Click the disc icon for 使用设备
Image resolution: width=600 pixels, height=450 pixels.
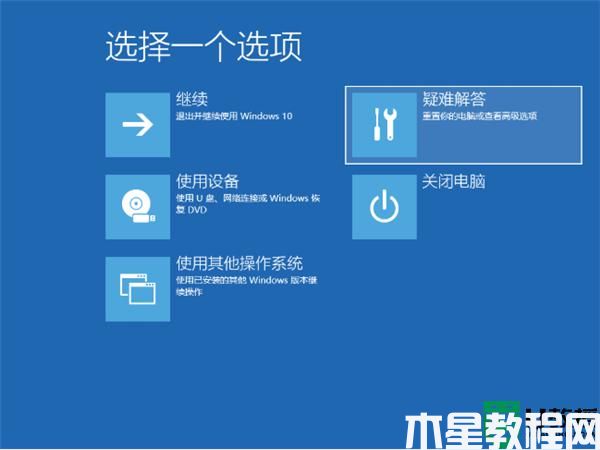tap(138, 207)
